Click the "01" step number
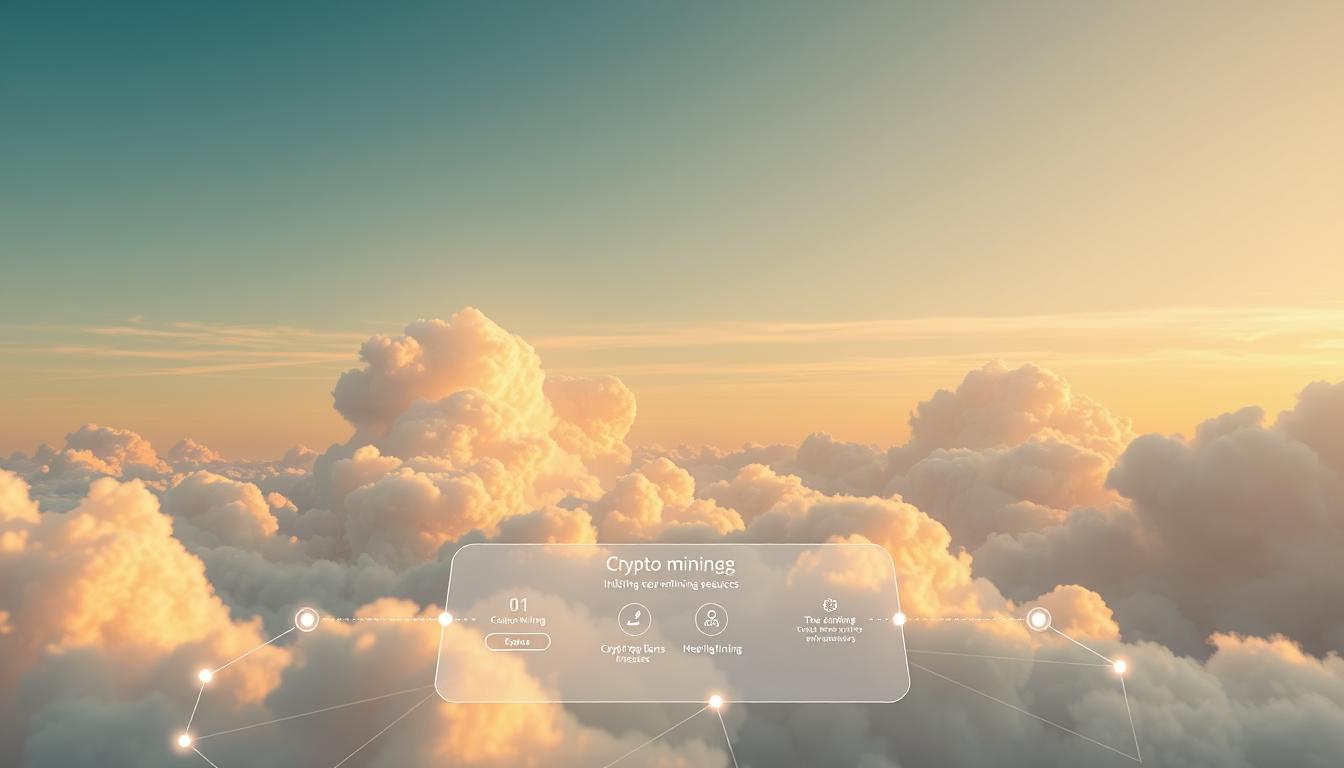This screenshot has width=1344, height=768. tap(518, 605)
